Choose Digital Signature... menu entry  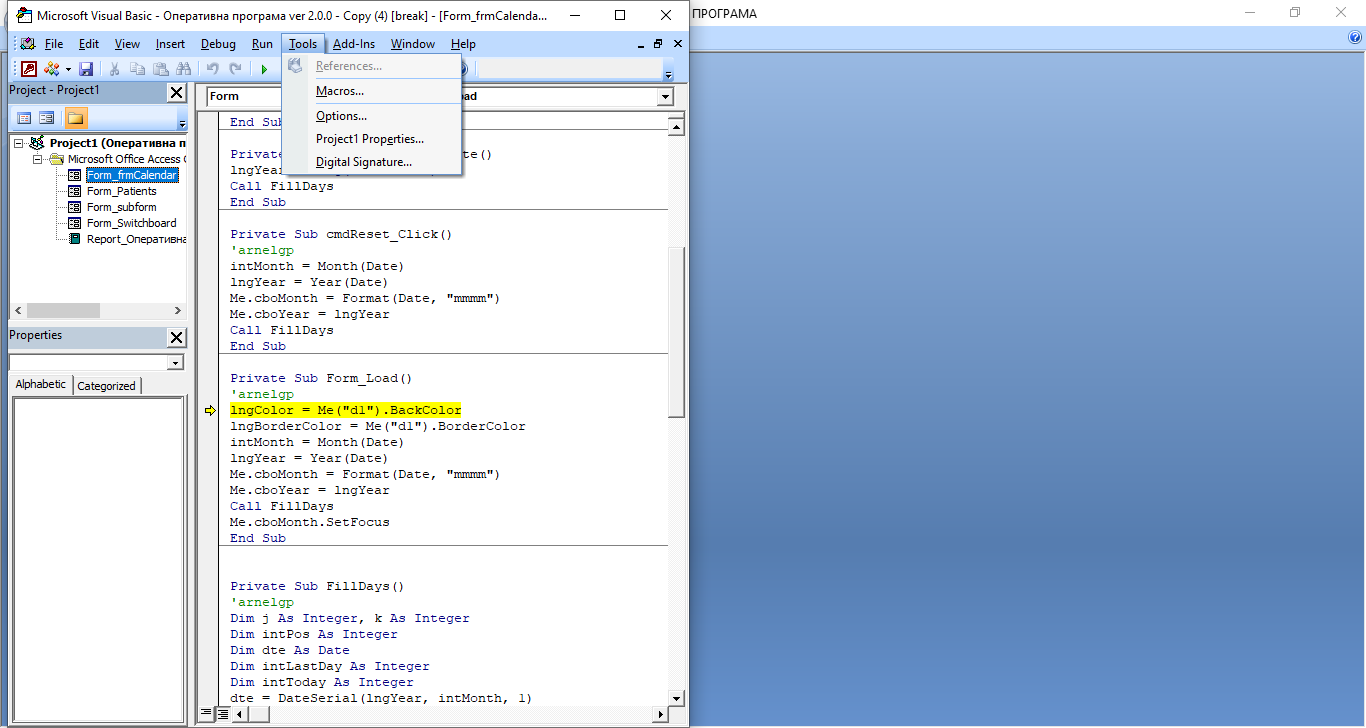pyautogui.click(x=372, y=162)
